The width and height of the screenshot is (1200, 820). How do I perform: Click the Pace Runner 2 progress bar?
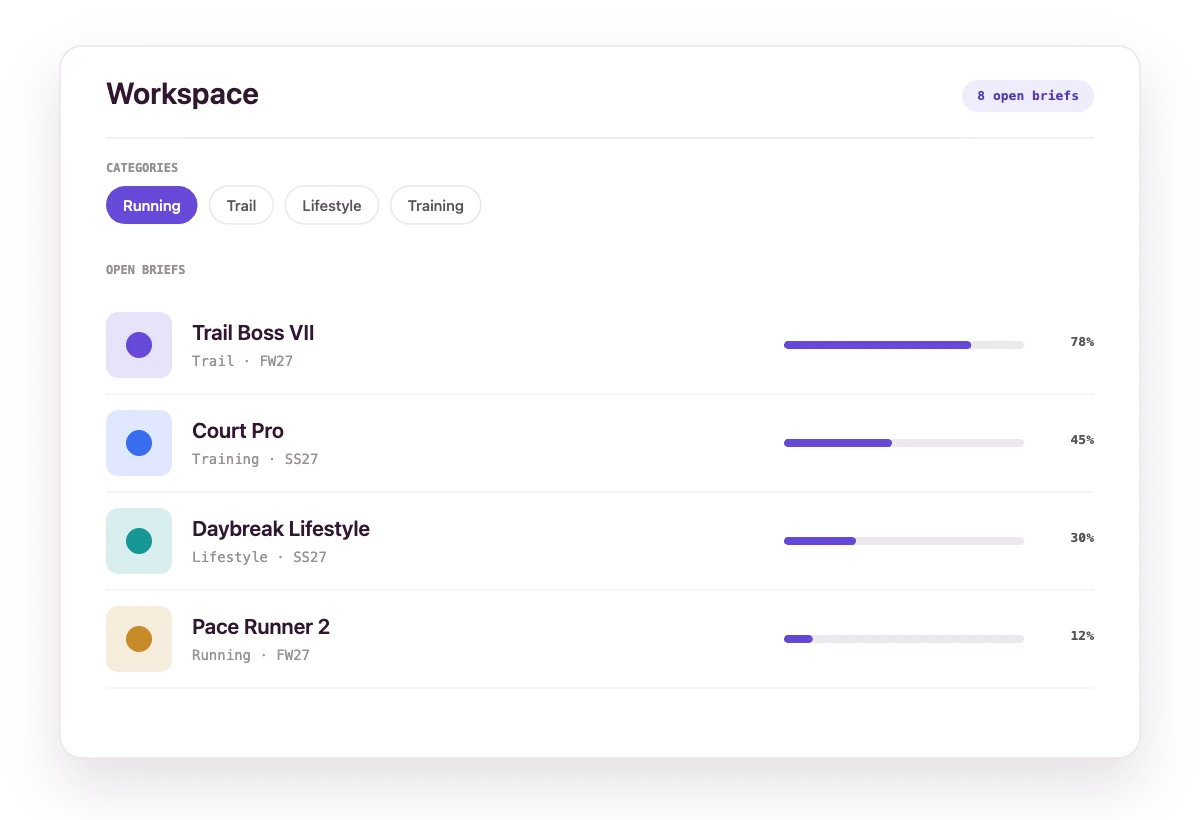pos(904,639)
